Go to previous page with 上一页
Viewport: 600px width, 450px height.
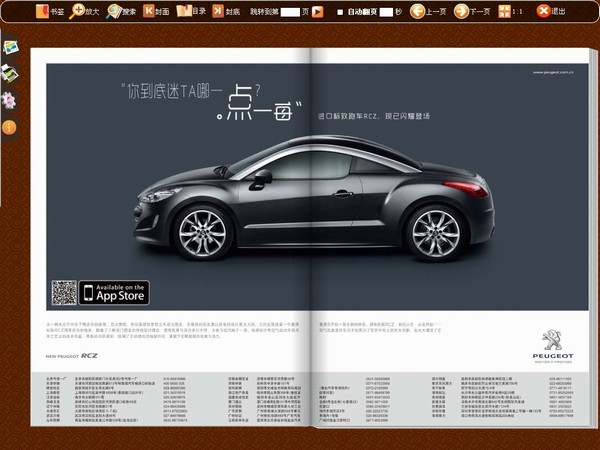(427, 11)
